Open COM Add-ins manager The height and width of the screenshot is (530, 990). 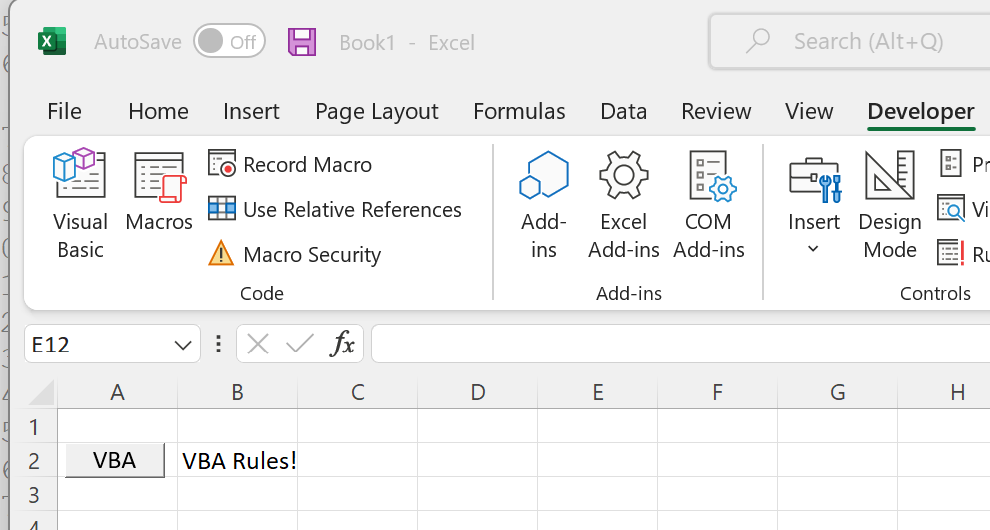pos(708,204)
